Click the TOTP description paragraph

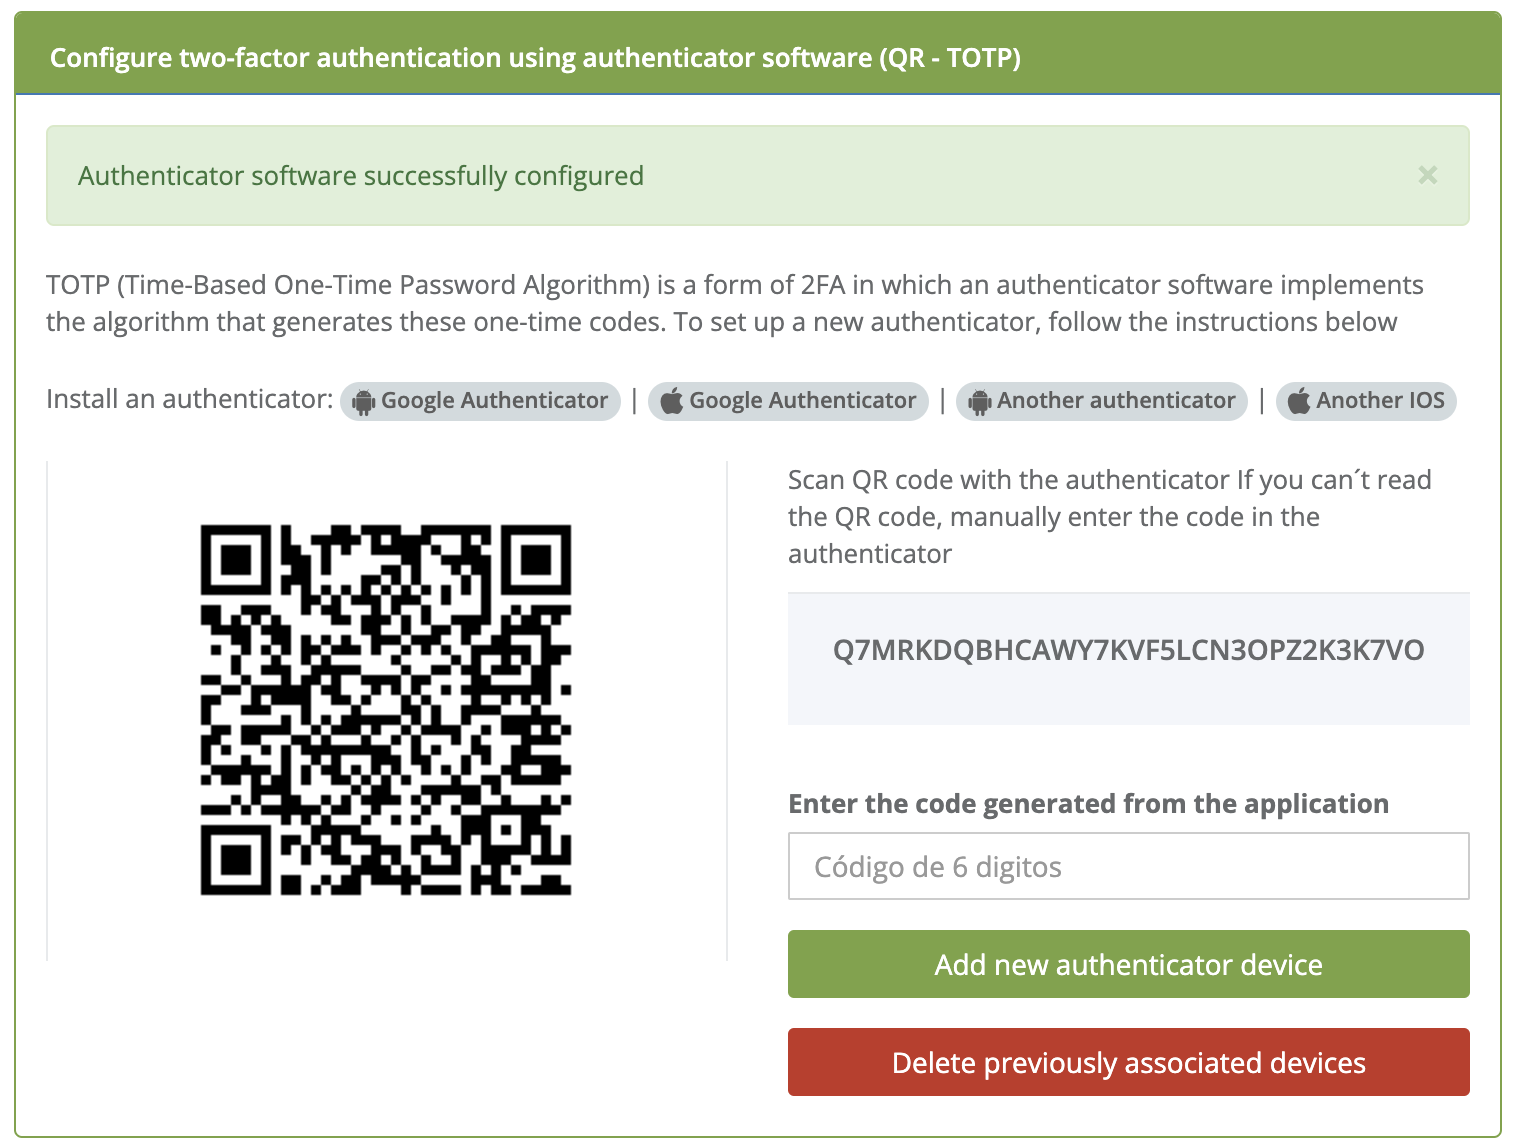734,304
